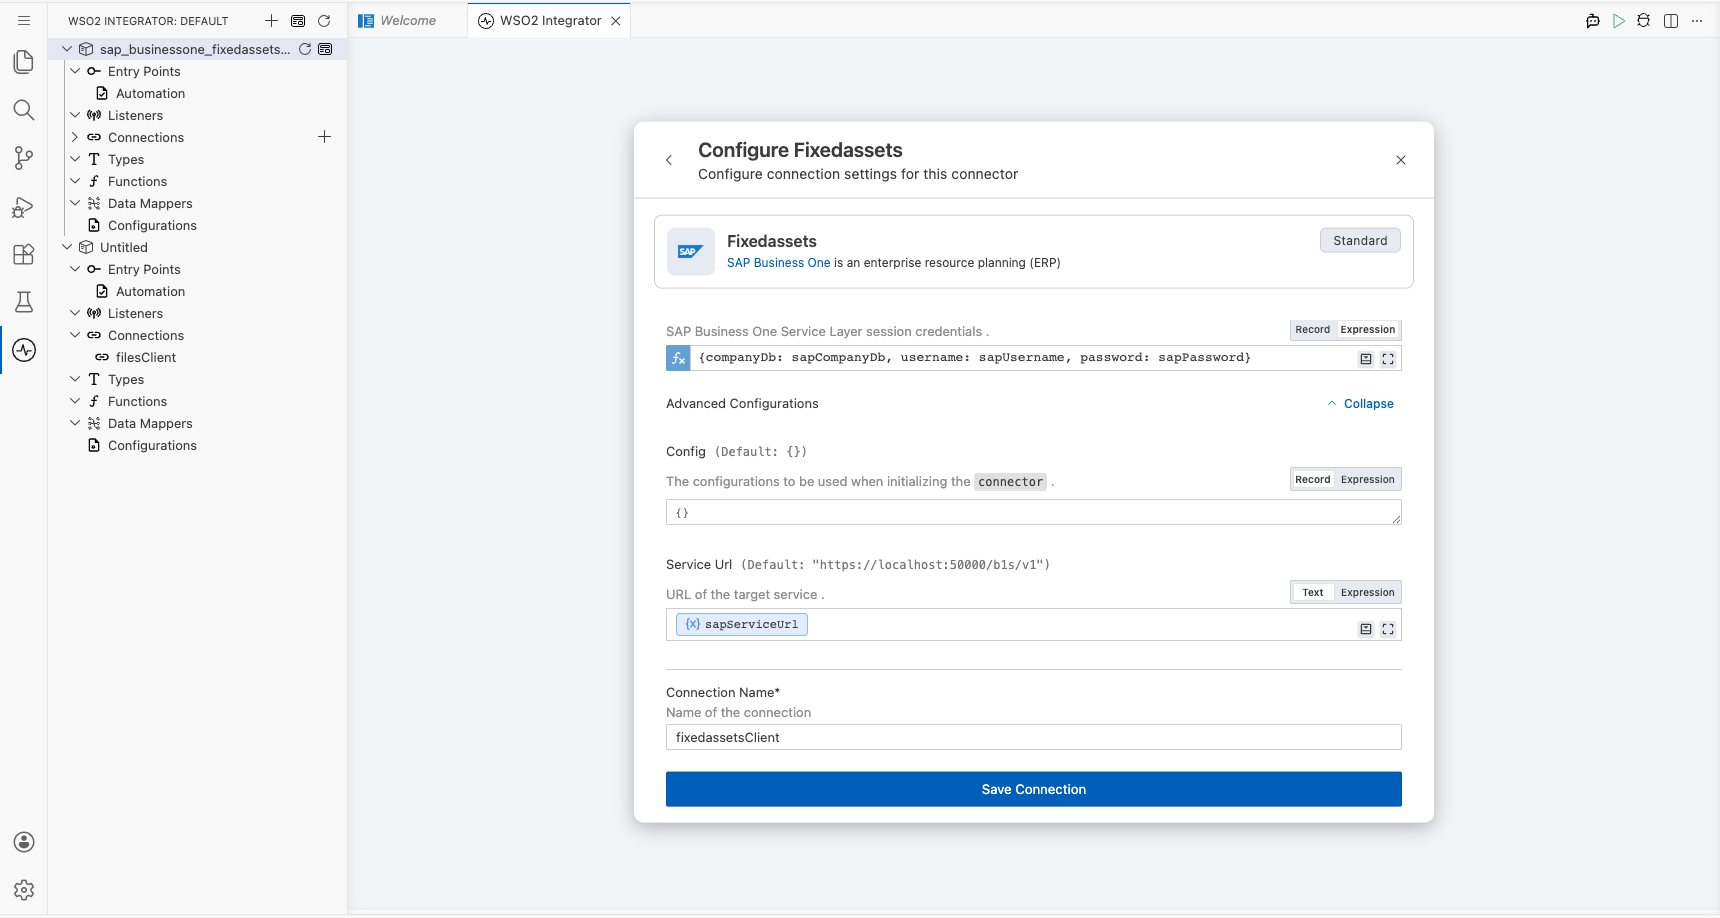Open Configurations under Untitled project
Image resolution: width=1720 pixels, height=918 pixels.
pyautogui.click(x=152, y=445)
